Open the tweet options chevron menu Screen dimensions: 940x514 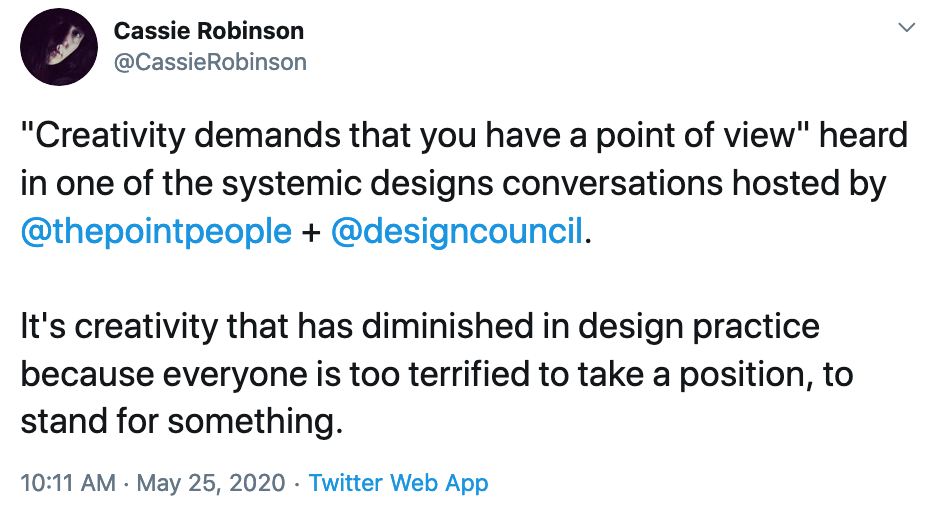click(x=907, y=29)
